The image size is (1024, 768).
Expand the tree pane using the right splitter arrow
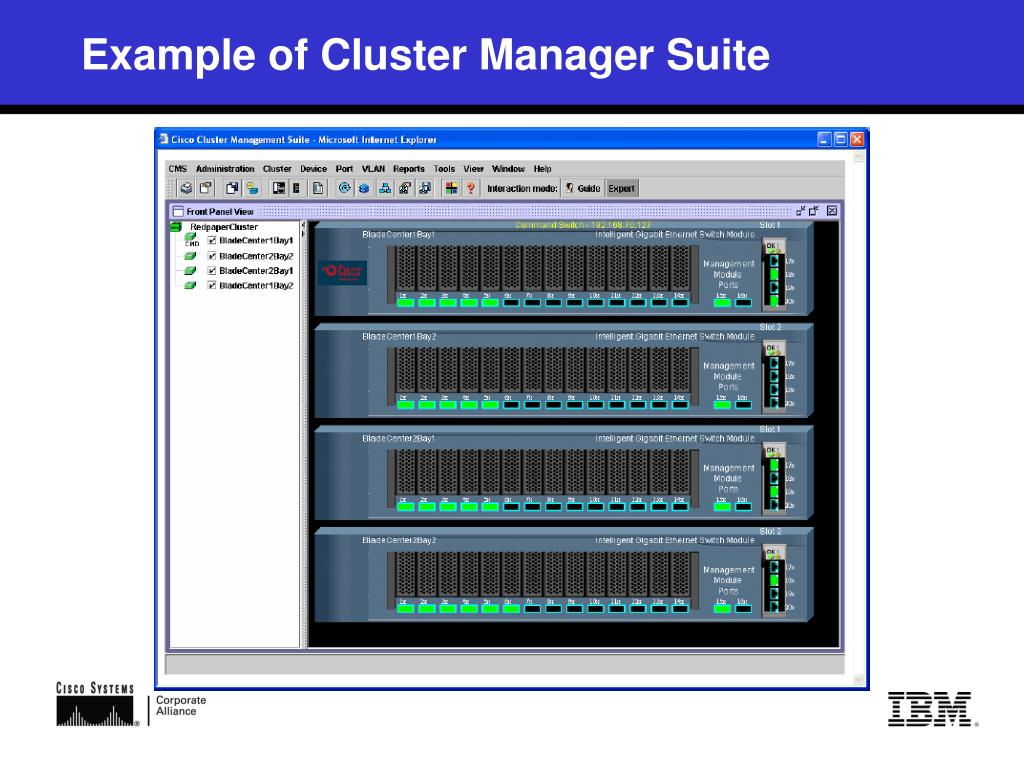pyautogui.click(x=303, y=234)
